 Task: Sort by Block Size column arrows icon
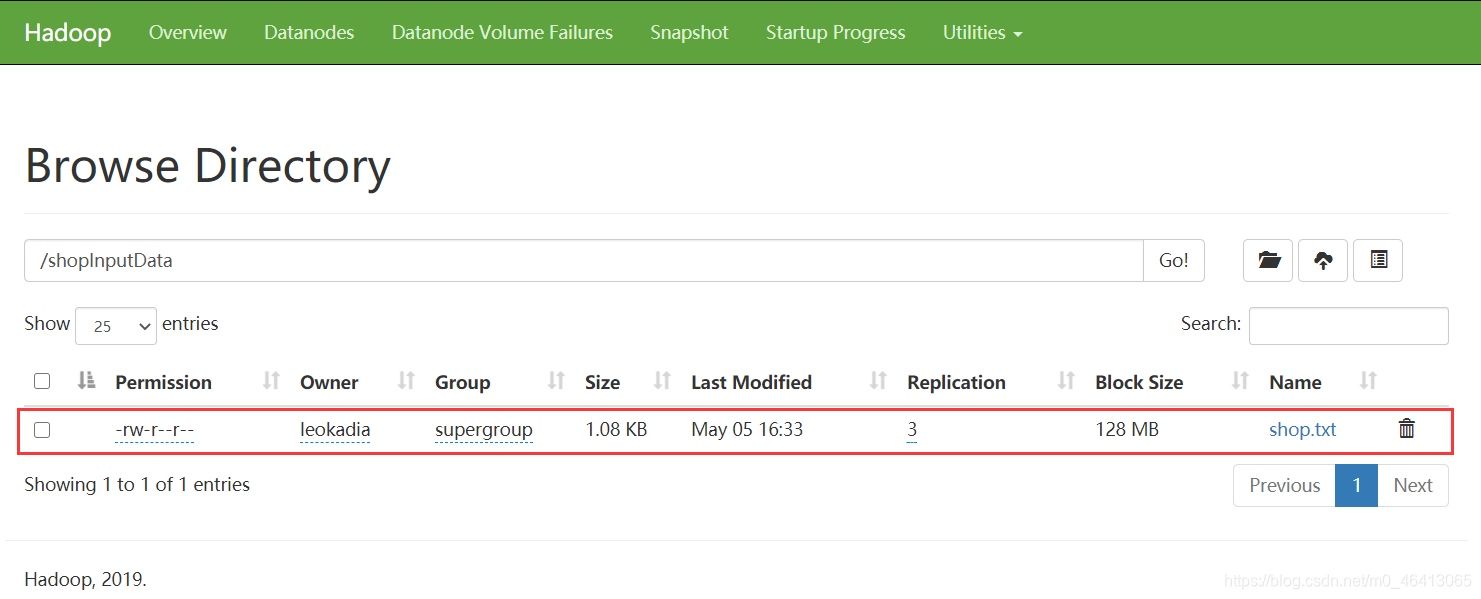[x=1240, y=381]
